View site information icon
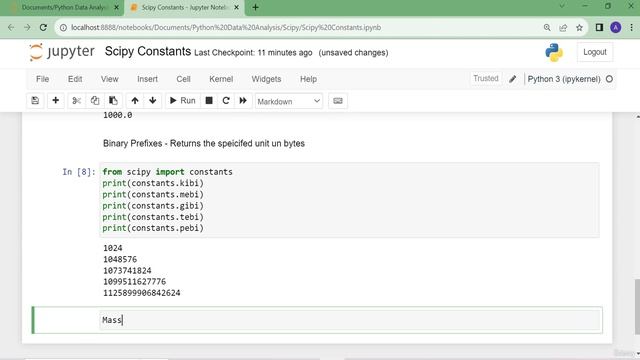 (63, 27)
